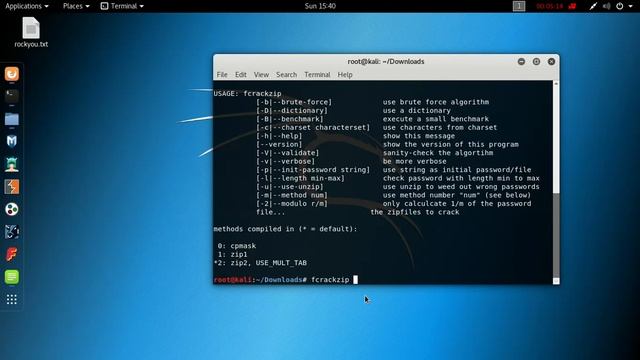Open the Files manager dock icon
640x360 pixels.
(12, 119)
